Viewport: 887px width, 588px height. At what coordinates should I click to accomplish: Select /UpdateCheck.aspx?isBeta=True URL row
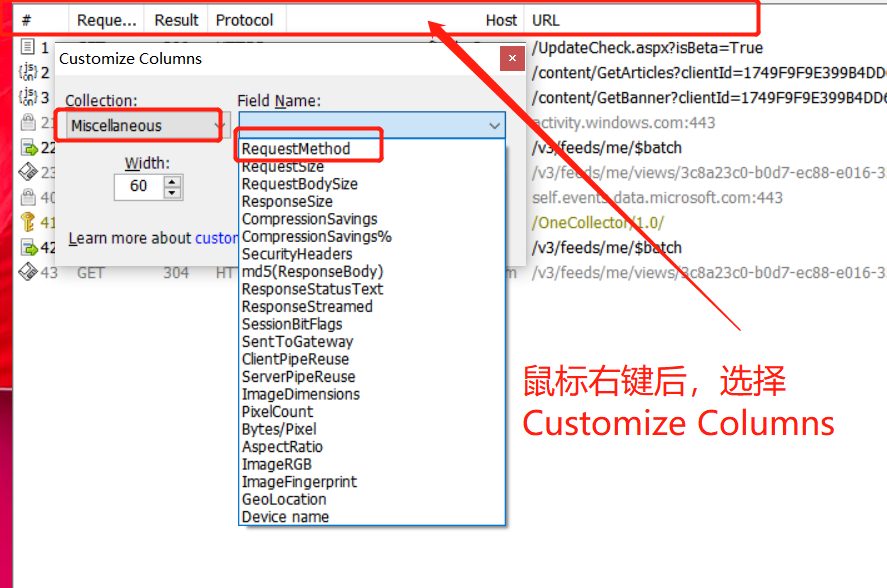[x=647, y=48]
